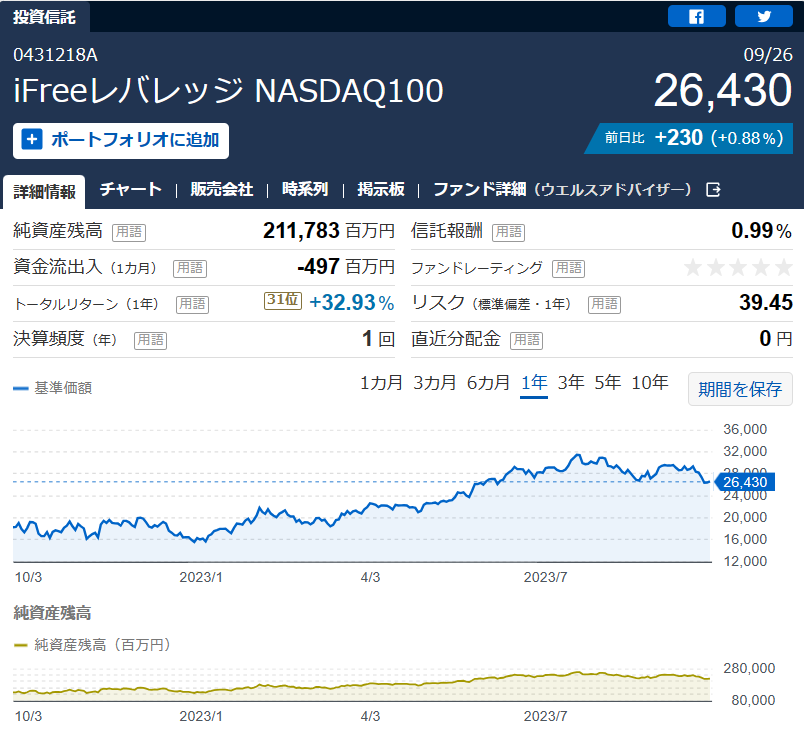Open 用語 glossary for リスク
The width and height of the screenshot is (804, 730).
(x=605, y=304)
